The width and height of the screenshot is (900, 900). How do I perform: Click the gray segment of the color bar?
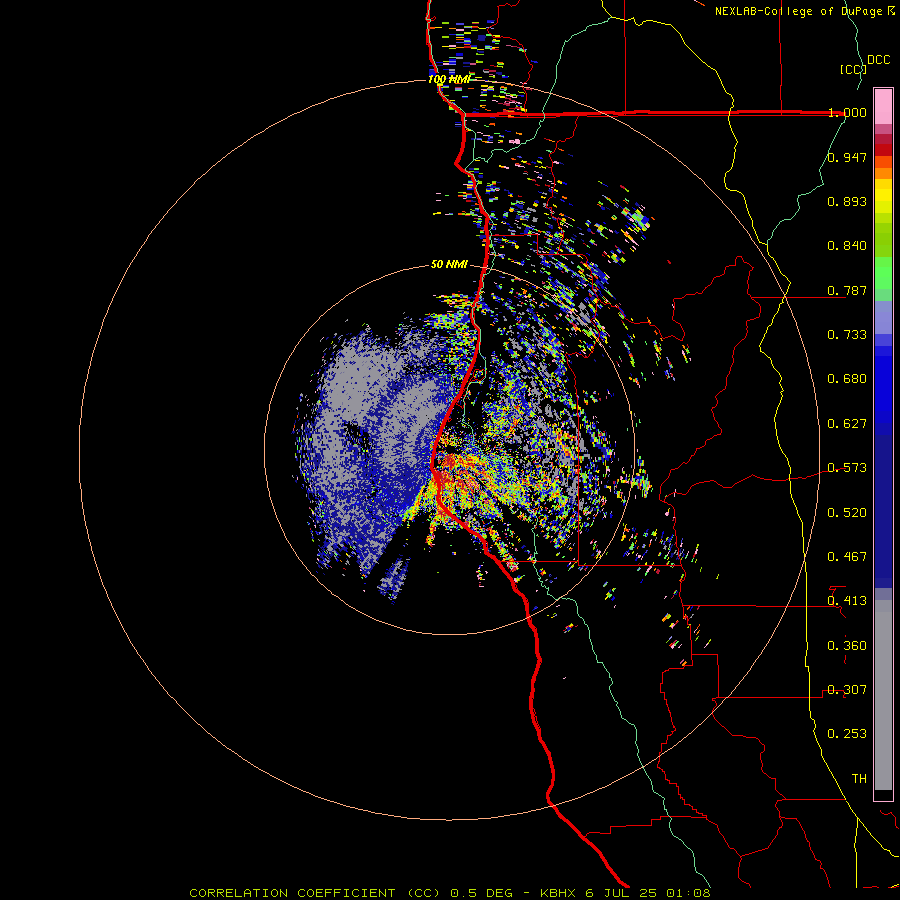pyautogui.click(x=883, y=695)
